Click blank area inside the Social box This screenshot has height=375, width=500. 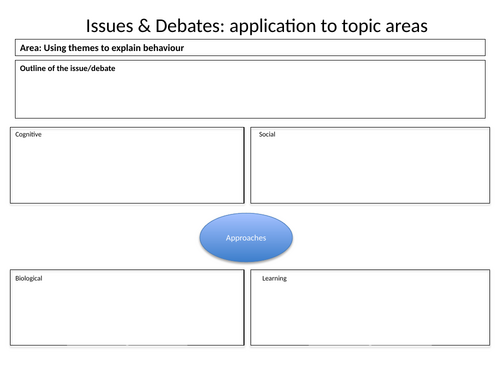pyautogui.click(x=370, y=170)
